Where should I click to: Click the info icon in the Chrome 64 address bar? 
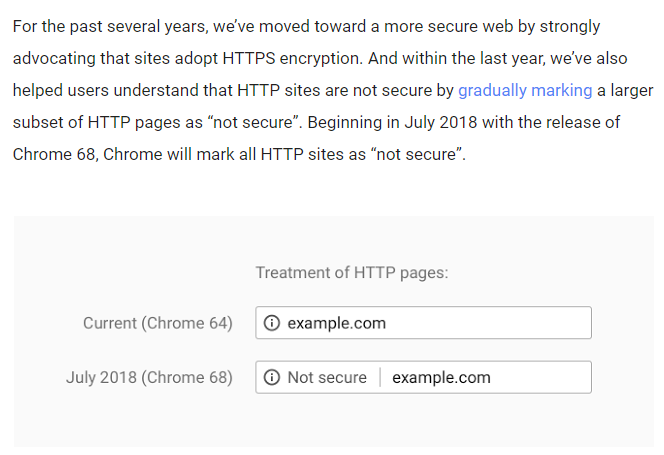point(272,323)
